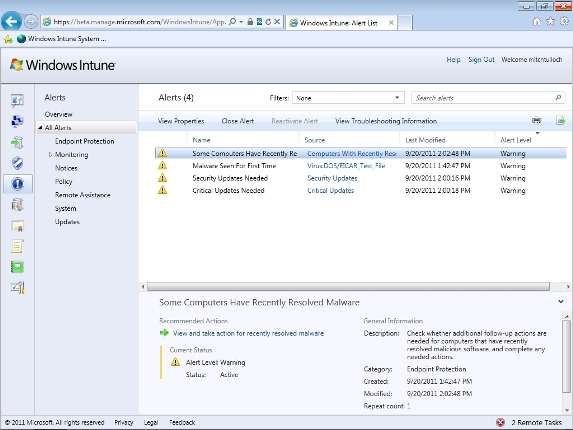Viewport: 573px width, 430px height.
Task: Open the System Overview workspace icon
Action: point(17,100)
